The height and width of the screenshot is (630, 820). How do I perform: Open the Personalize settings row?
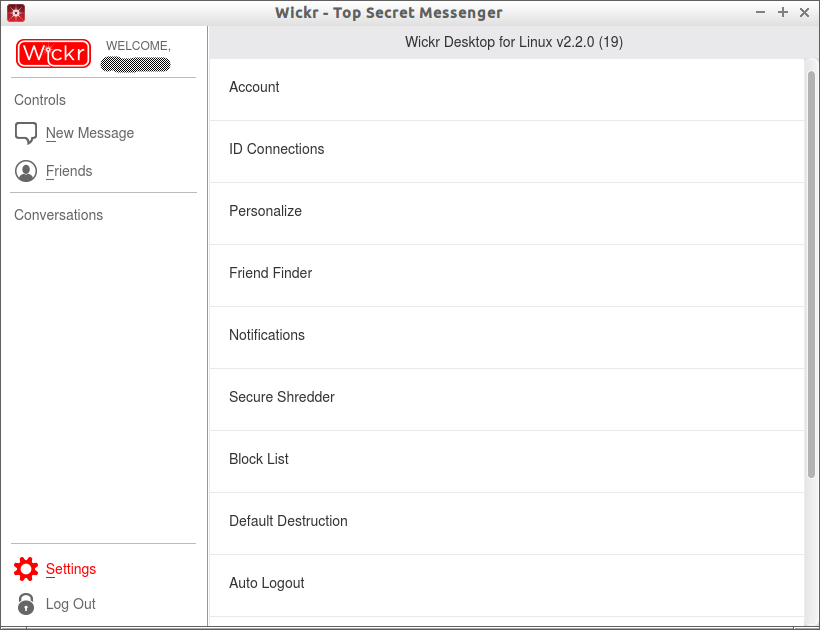(506, 214)
